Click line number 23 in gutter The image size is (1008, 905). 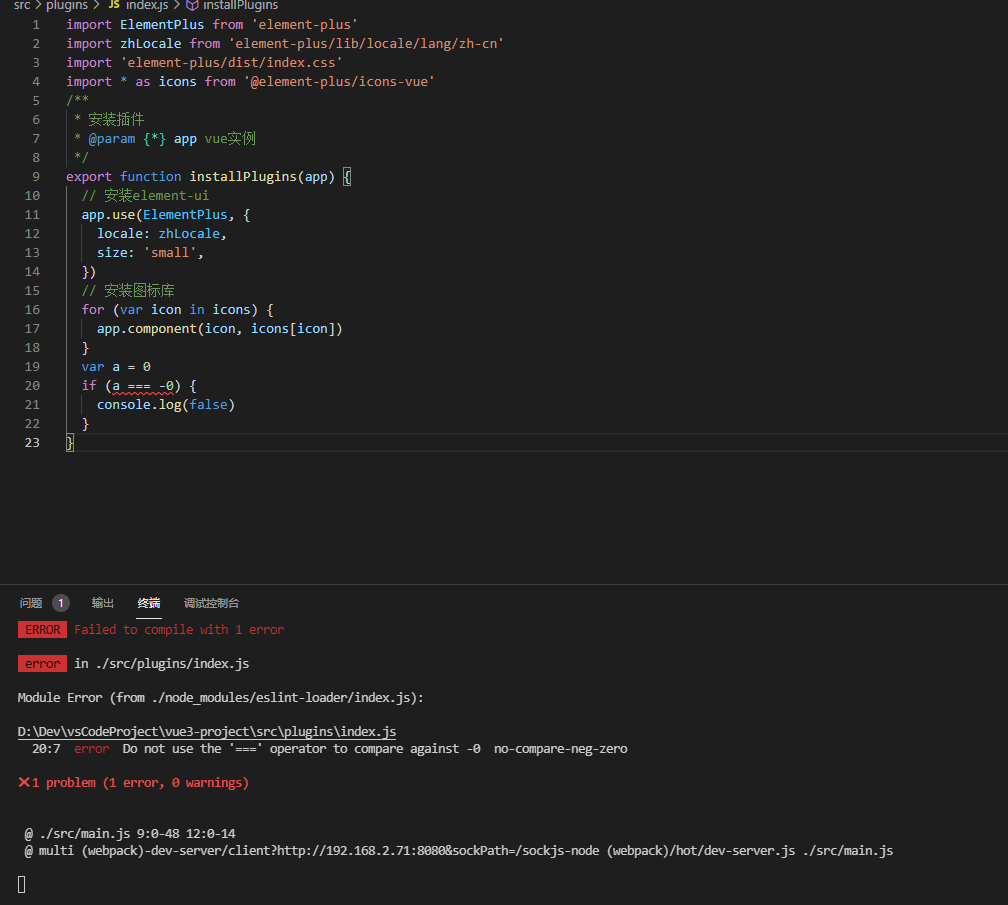32,443
